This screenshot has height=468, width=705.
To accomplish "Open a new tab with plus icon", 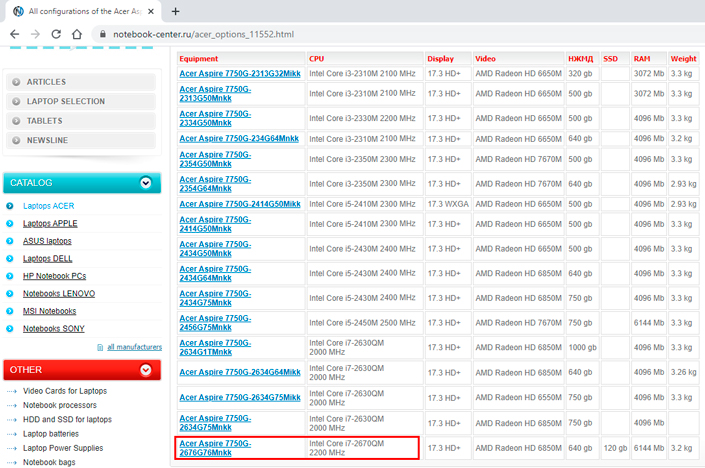I will click(175, 11).
